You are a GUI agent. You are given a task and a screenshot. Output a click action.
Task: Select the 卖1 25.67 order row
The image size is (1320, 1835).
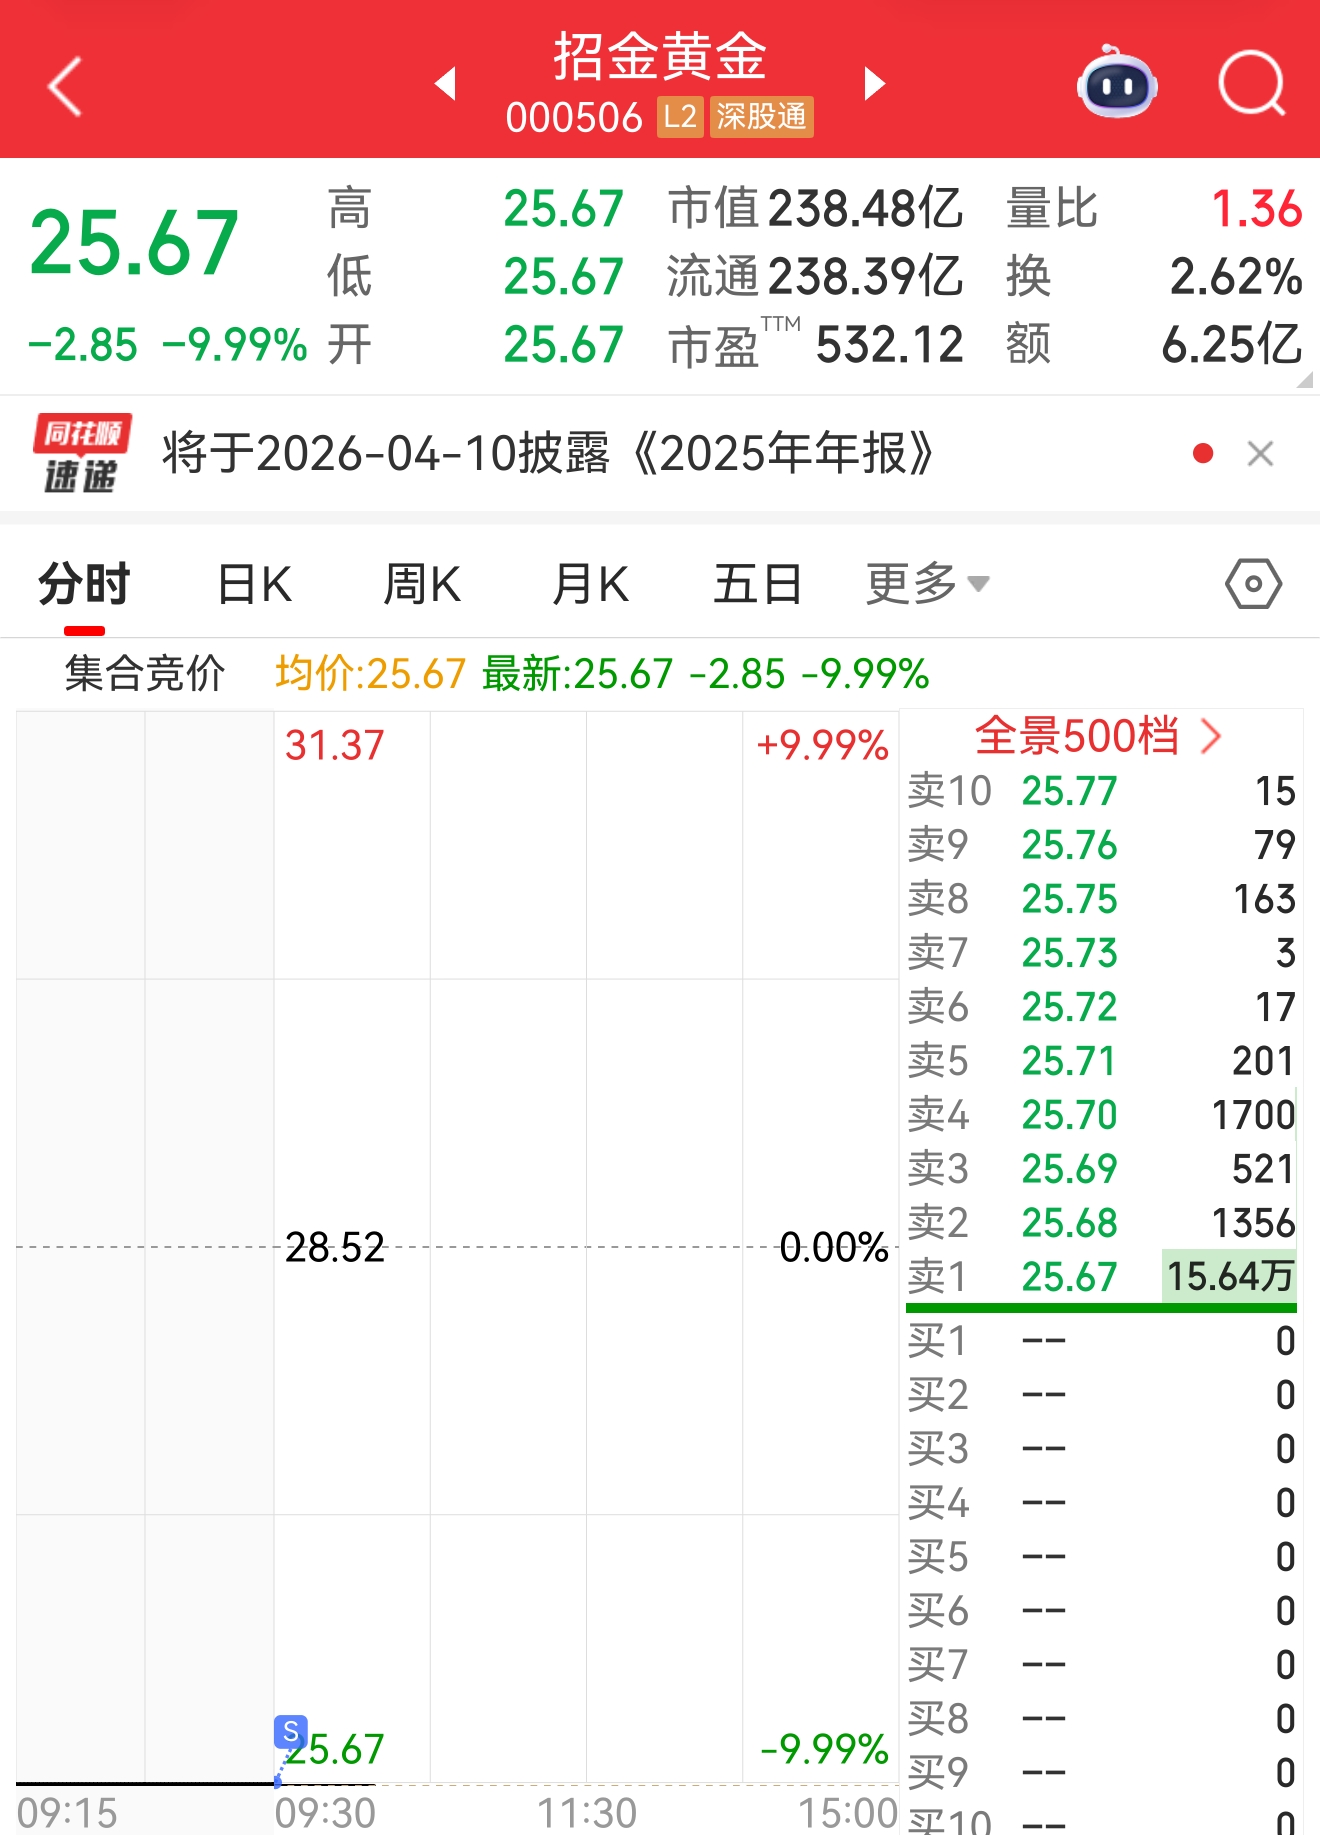1101,1277
